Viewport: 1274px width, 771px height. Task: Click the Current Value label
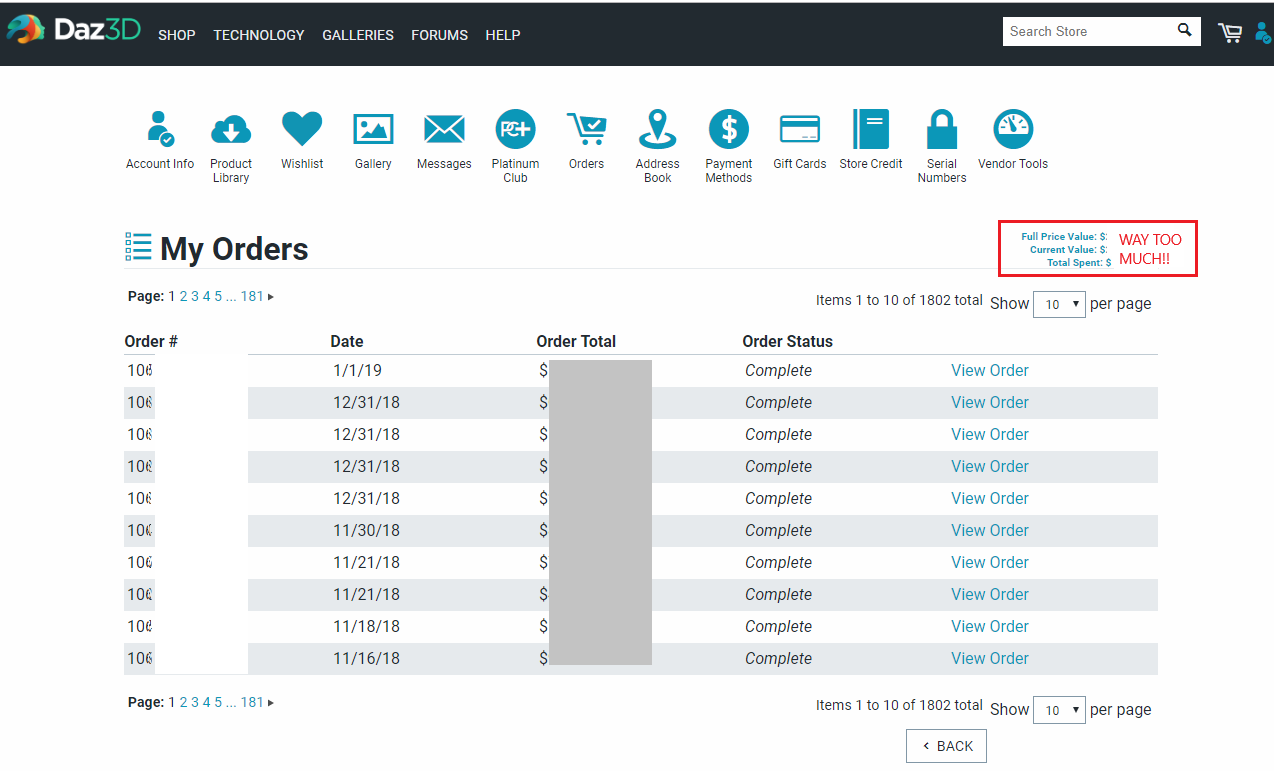pyautogui.click(x=1064, y=250)
